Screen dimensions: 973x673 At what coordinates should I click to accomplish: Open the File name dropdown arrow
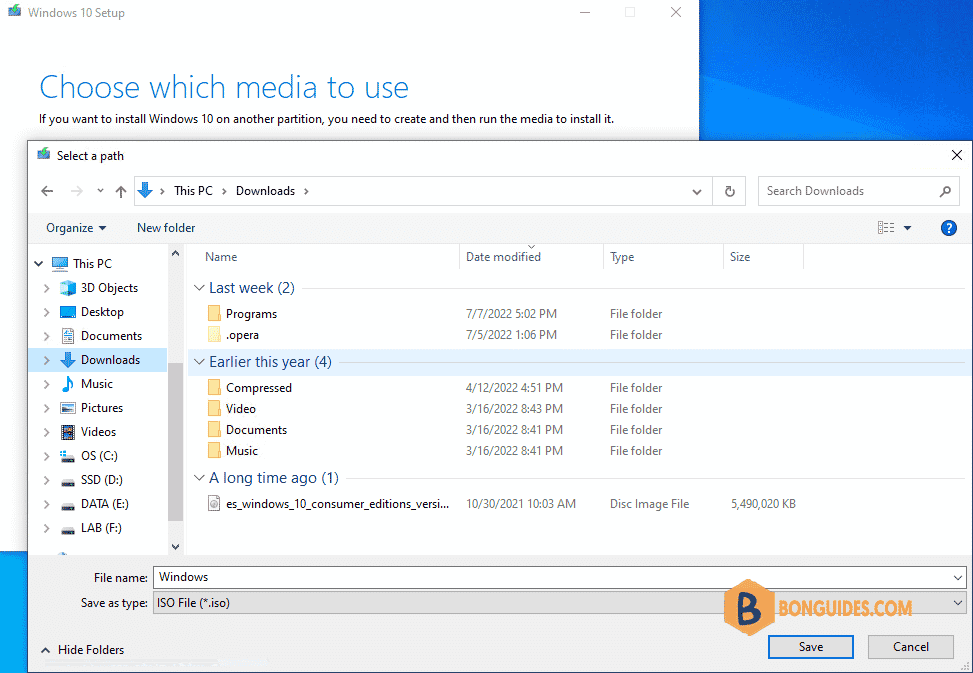(x=957, y=577)
